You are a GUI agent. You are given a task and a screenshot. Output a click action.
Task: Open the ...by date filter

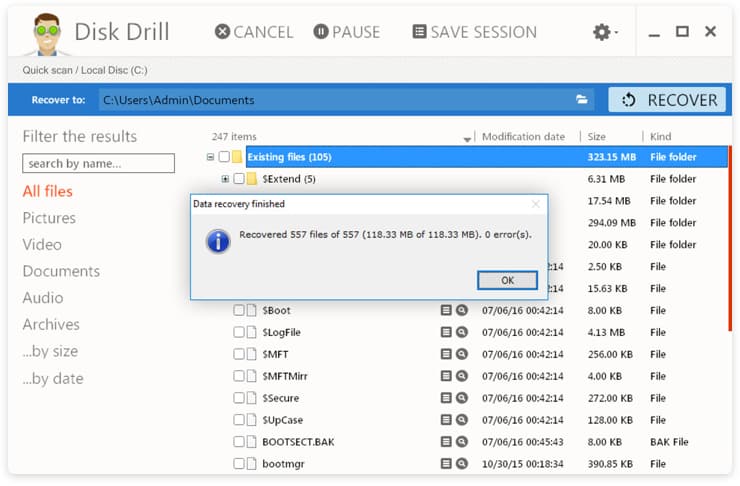coord(53,378)
